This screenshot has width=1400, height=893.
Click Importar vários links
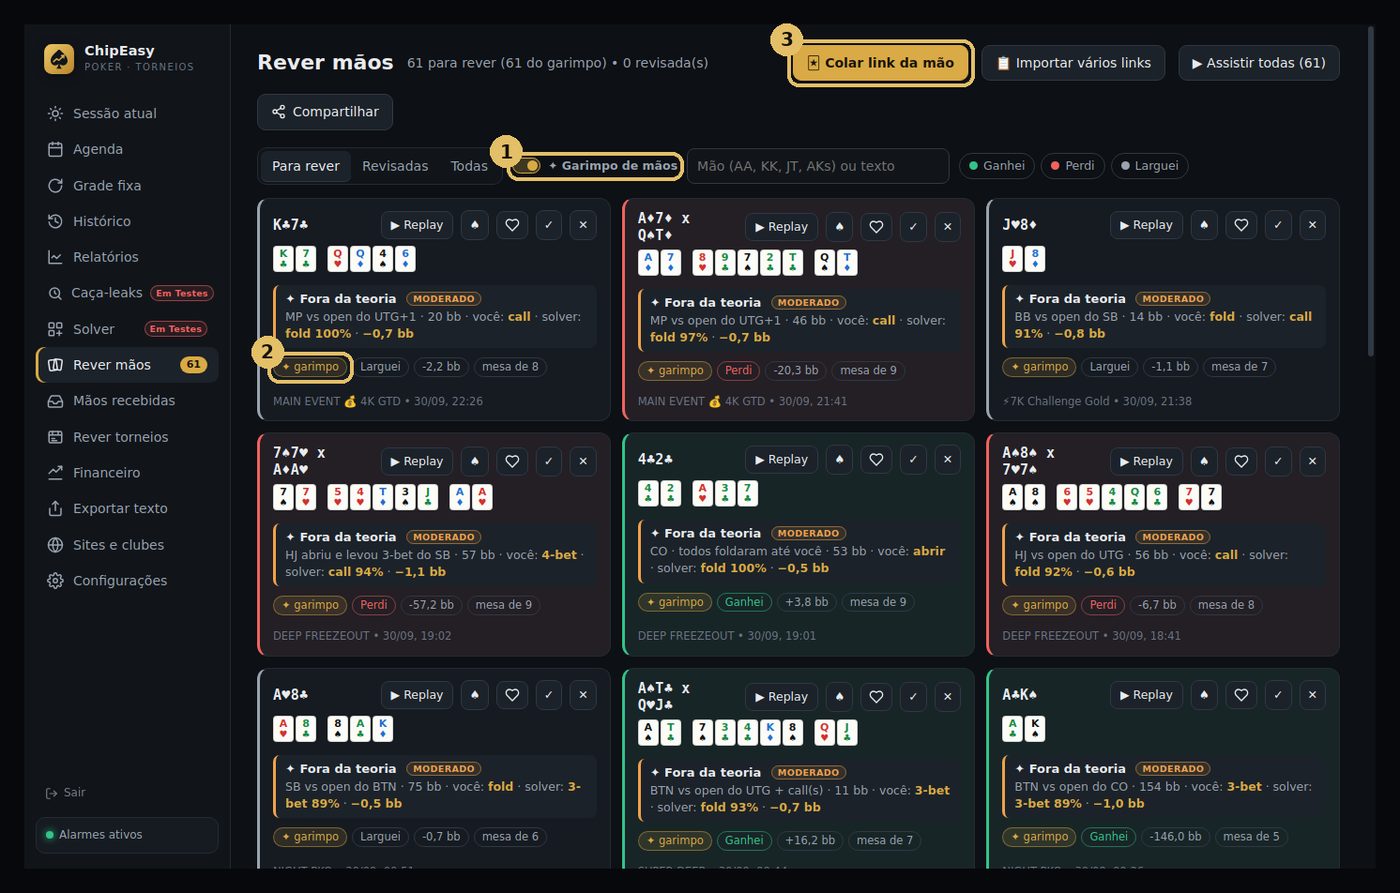click(1073, 62)
